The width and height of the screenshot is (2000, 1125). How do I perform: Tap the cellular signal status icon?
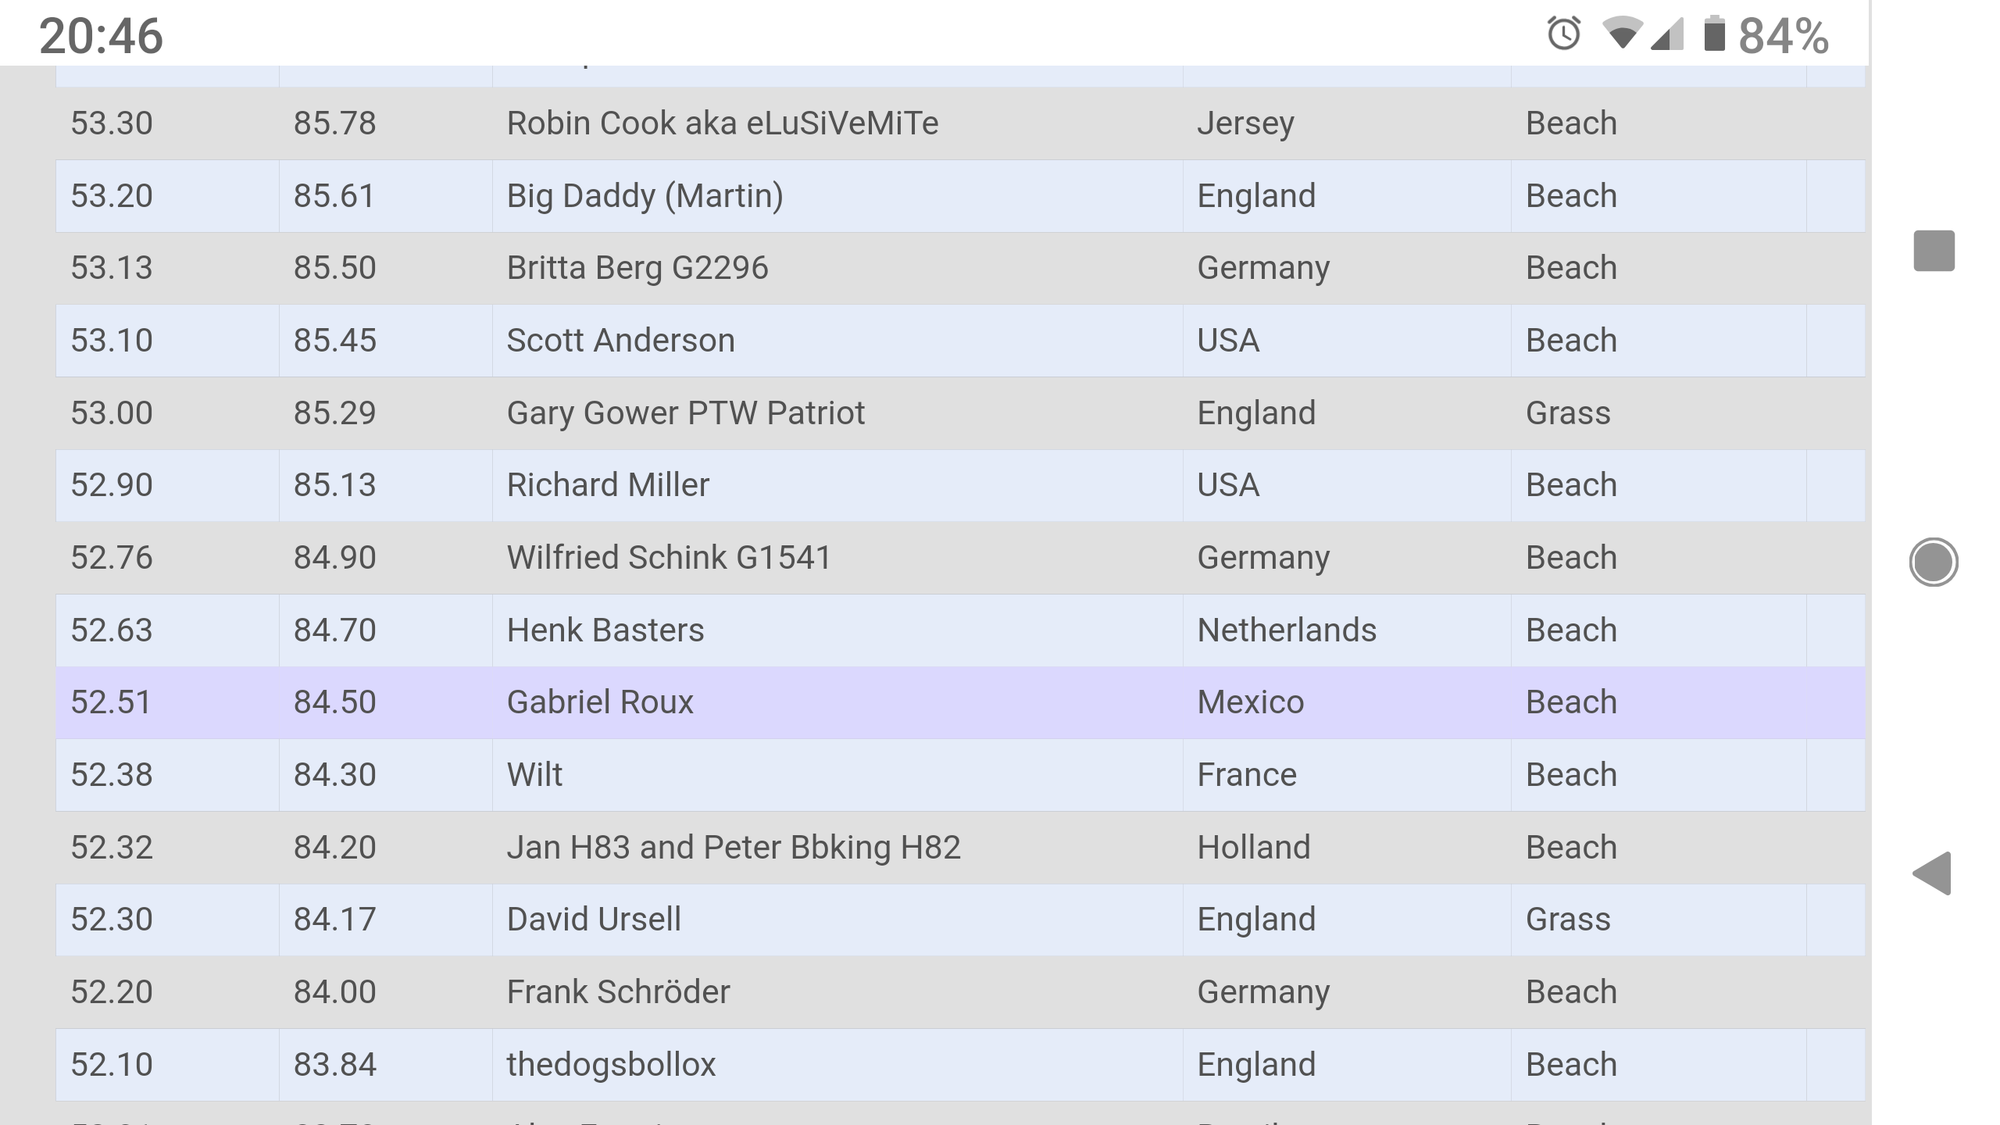coord(1666,34)
